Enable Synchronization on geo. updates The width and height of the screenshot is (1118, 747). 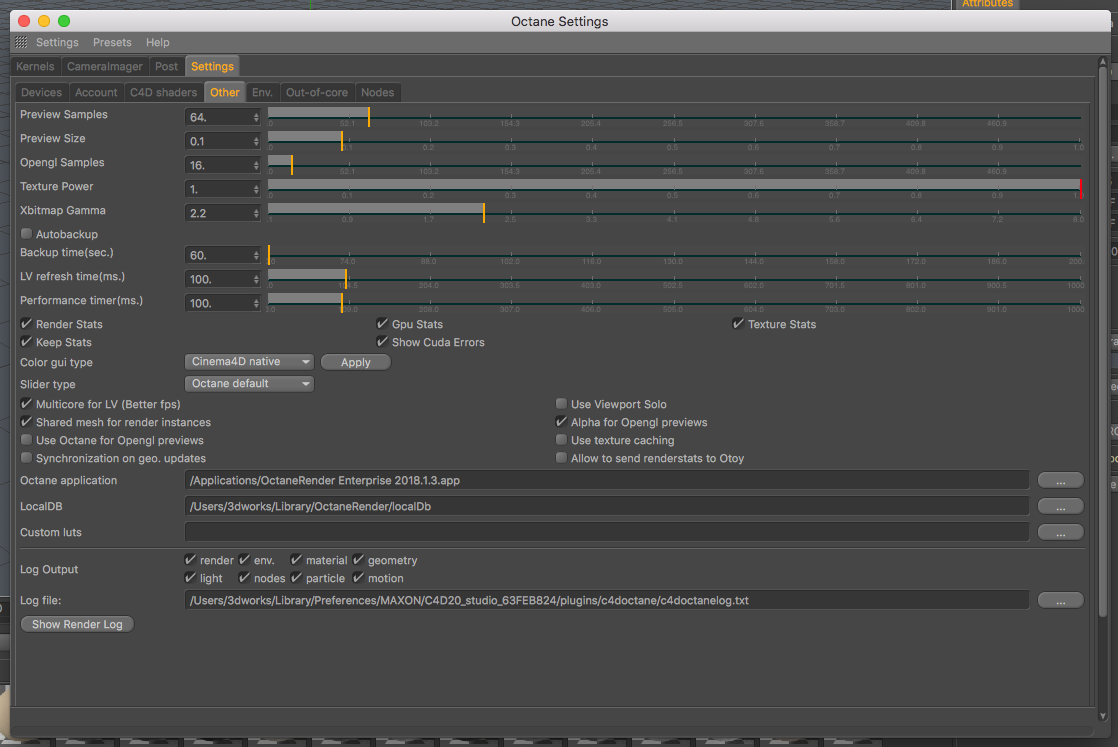coord(26,458)
